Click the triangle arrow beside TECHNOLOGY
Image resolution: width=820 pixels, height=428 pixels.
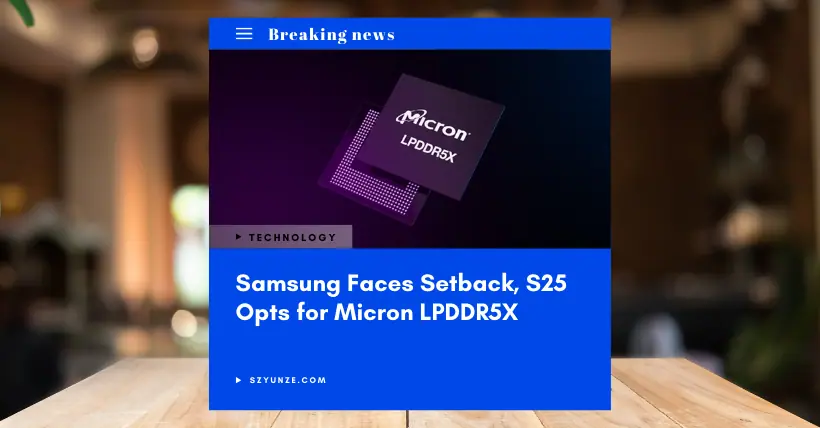pyautogui.click(x=238, y=237)
